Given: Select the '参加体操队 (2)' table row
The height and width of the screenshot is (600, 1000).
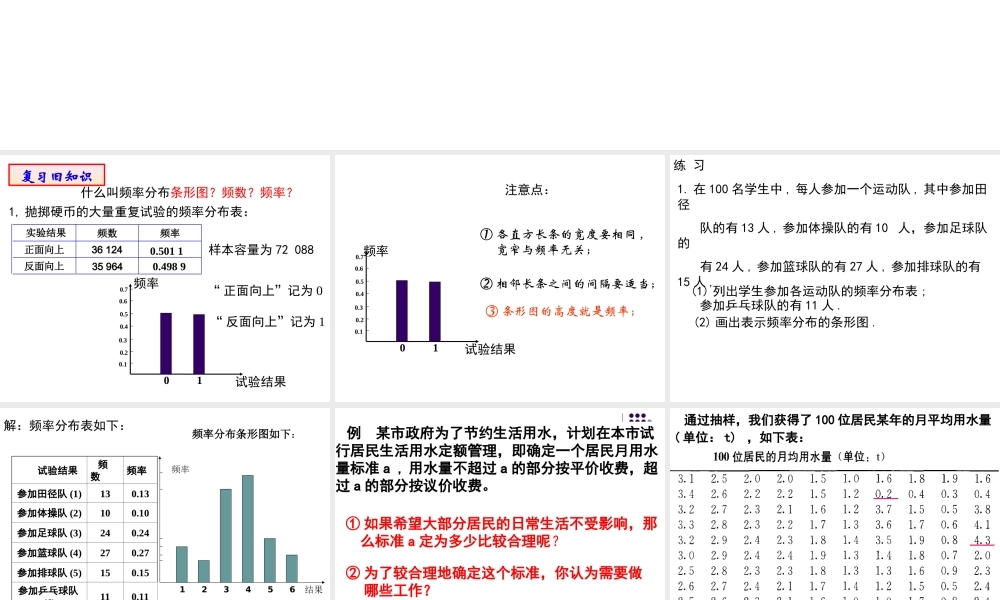Looking at the screenshot, I should pos(84,513).
